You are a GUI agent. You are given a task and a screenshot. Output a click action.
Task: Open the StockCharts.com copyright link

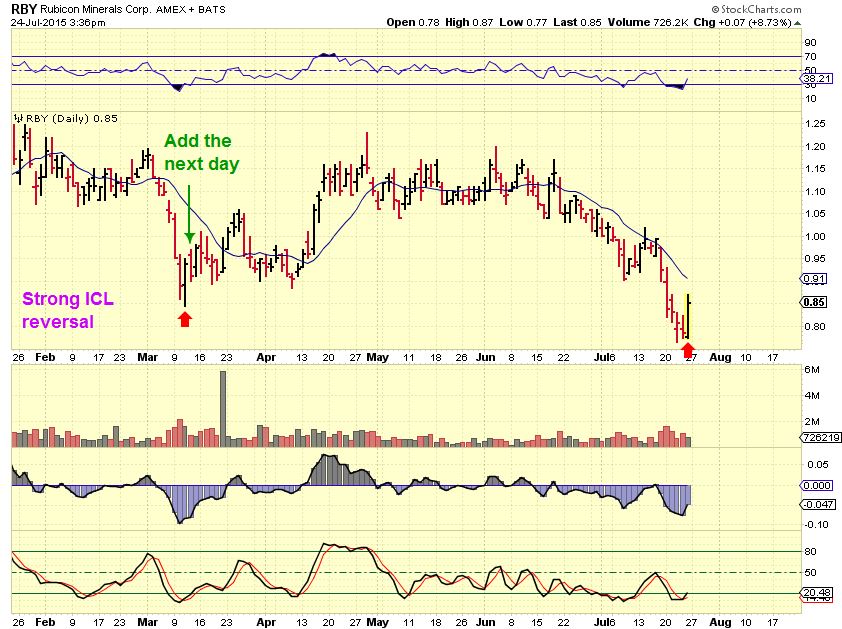tap(756, 9)
